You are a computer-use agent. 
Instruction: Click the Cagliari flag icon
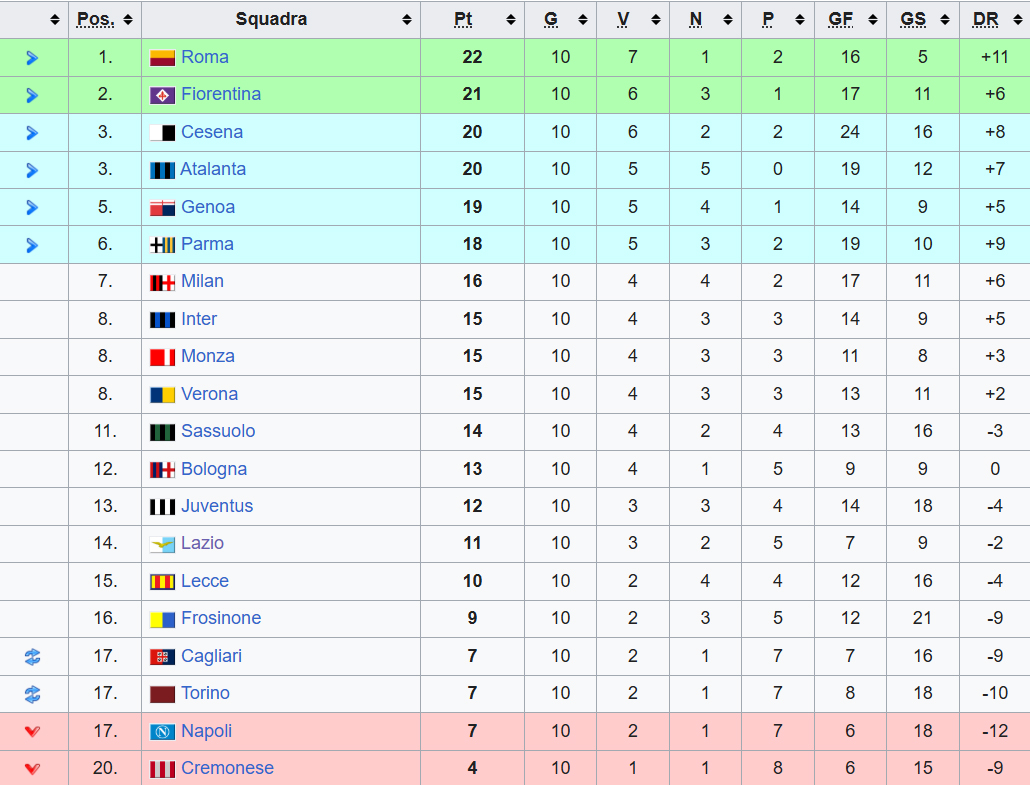pos(162,657)
